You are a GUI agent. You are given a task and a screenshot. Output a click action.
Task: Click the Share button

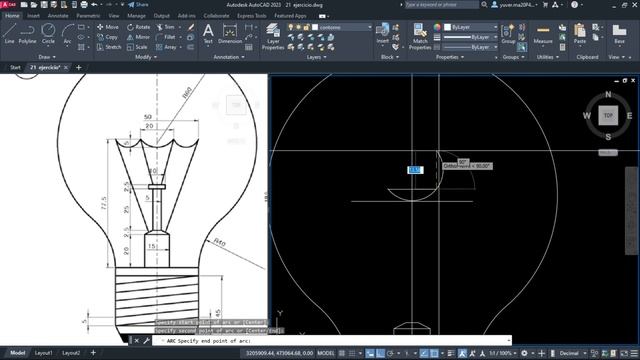[138, 4]
